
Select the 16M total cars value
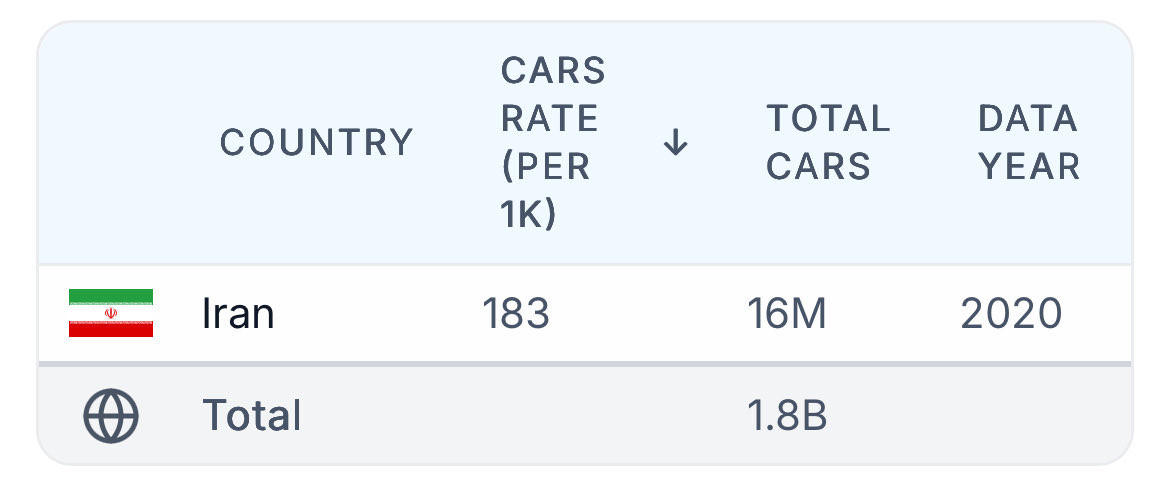(x=786, y=313)
